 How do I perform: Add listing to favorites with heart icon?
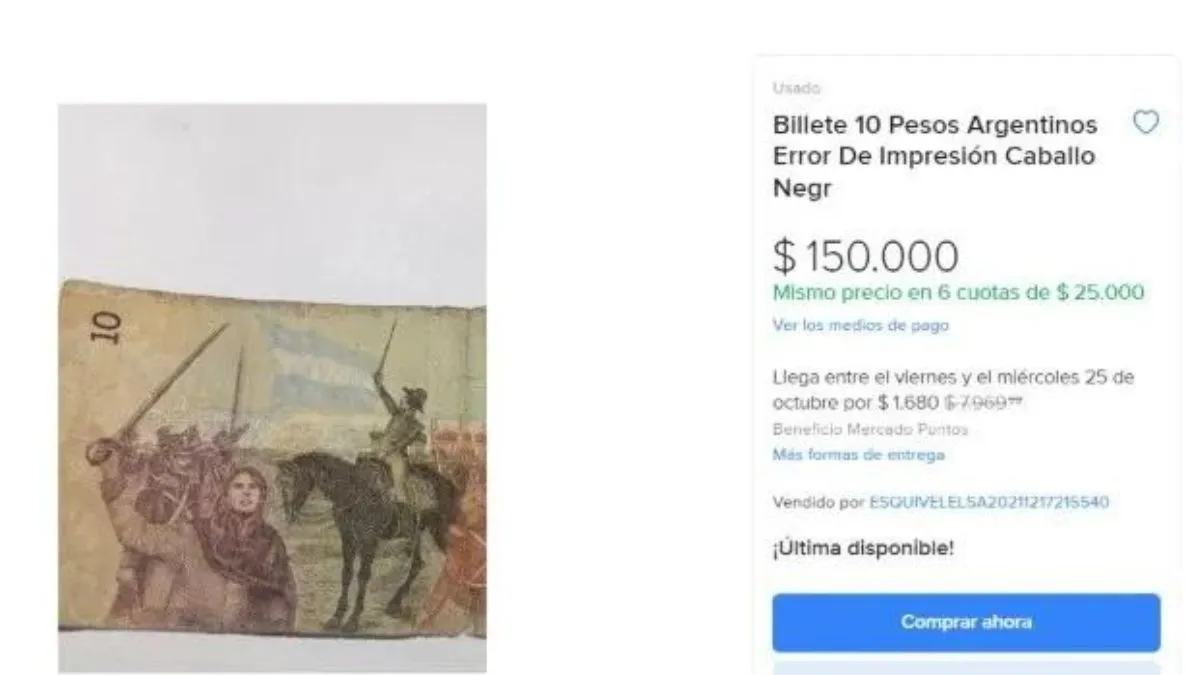[x=1145, y=122]
